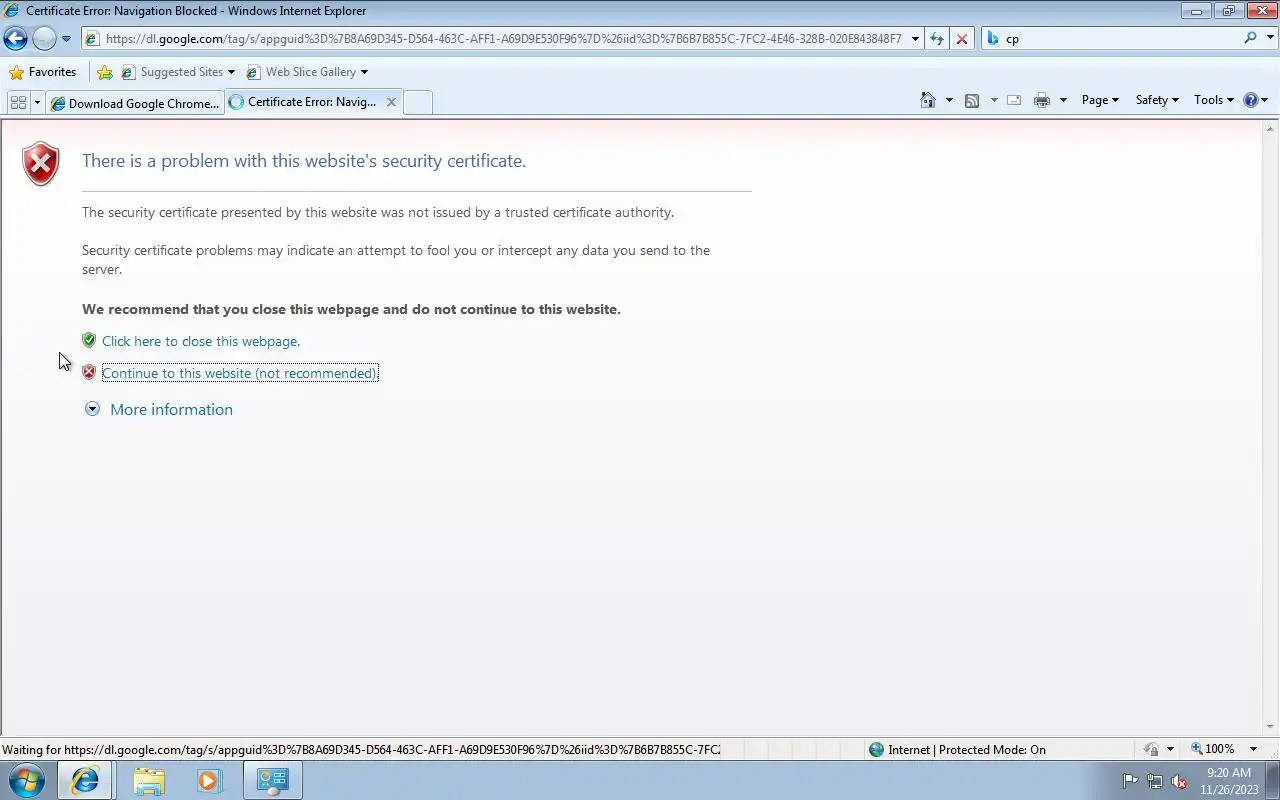Image resolution: width=1280 pixels, height=800 pixels.
Task: Continue to this website (not recommended)
Action: click(x=240, y=373)
